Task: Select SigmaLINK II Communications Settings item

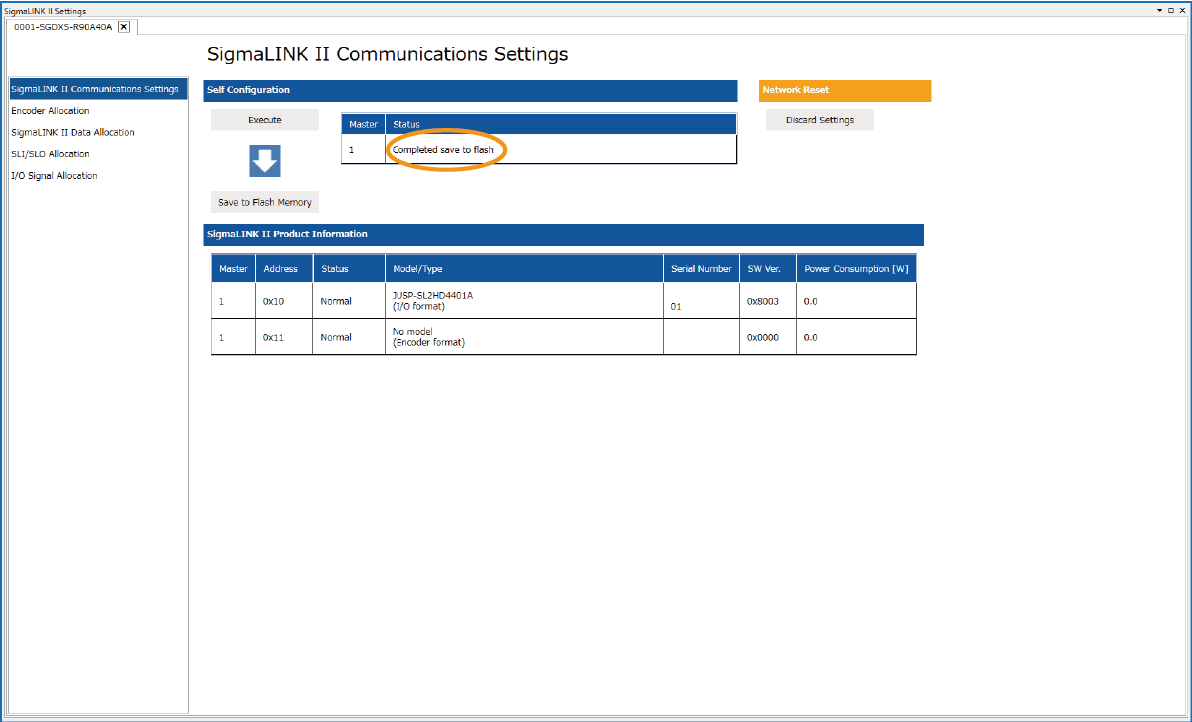Action: tap(95, 89)
